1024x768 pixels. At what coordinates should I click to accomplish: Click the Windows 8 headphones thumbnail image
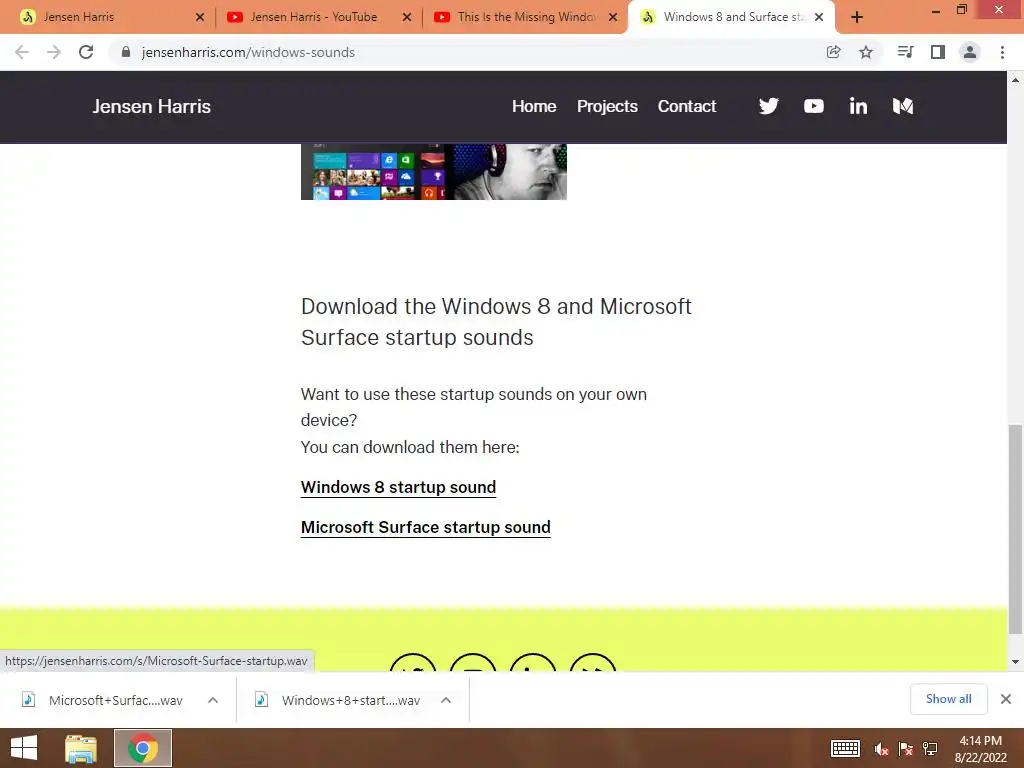(x=434, y=172)
